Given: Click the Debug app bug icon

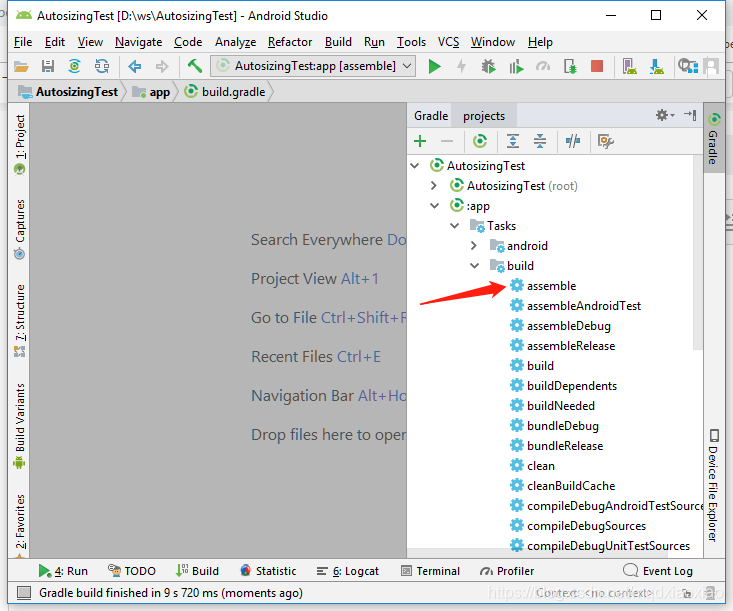Looking at the screenshot, I should tap(489, 66).
